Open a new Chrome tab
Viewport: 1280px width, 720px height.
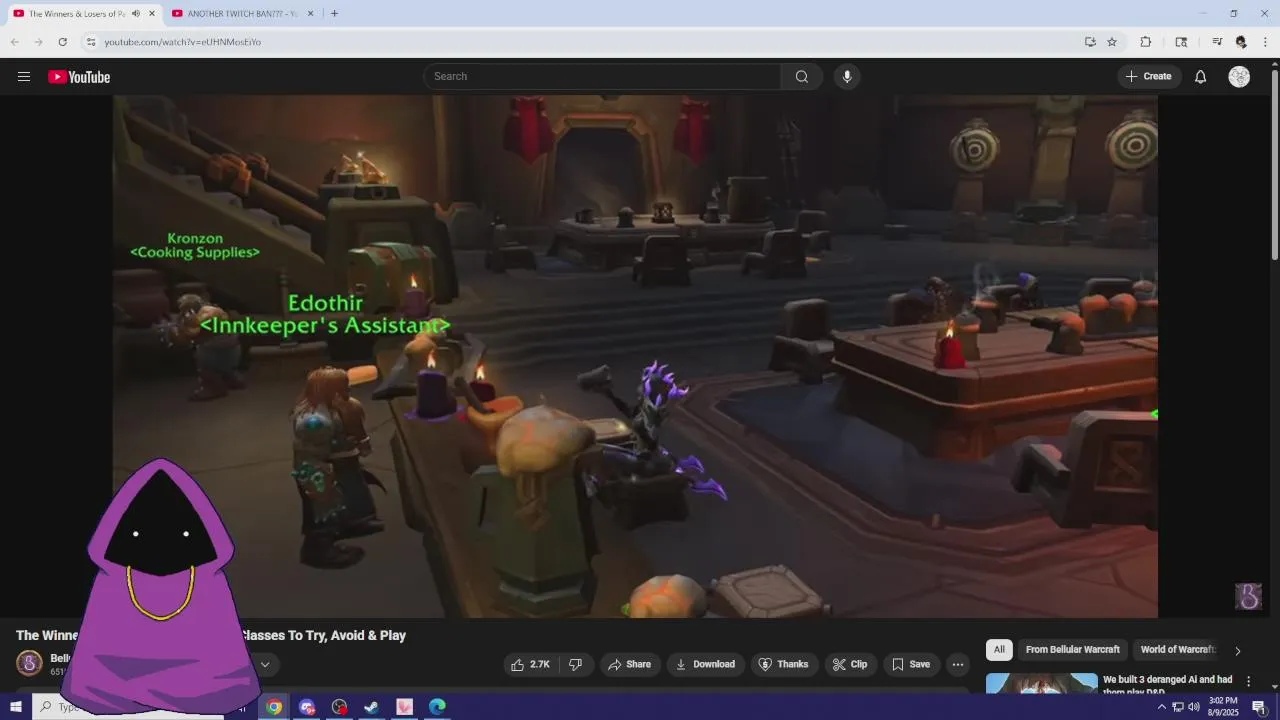coord(334,14)
